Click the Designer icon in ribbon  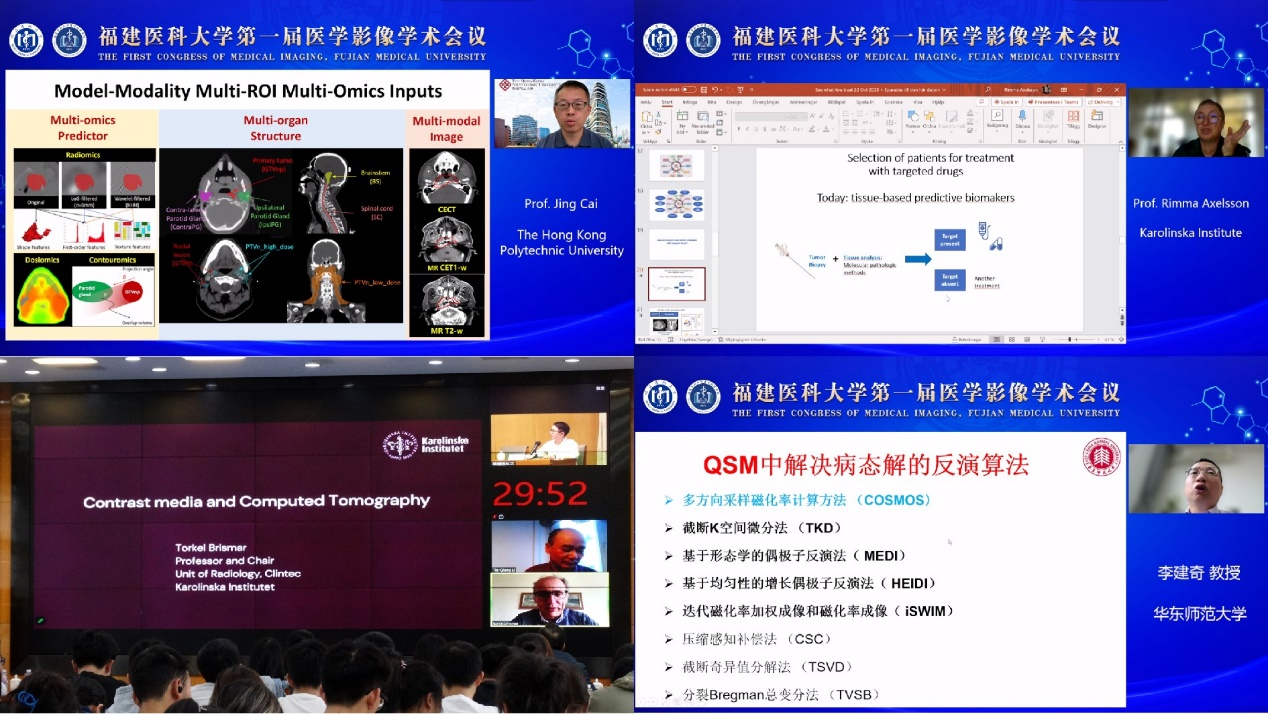point(1097,116)
